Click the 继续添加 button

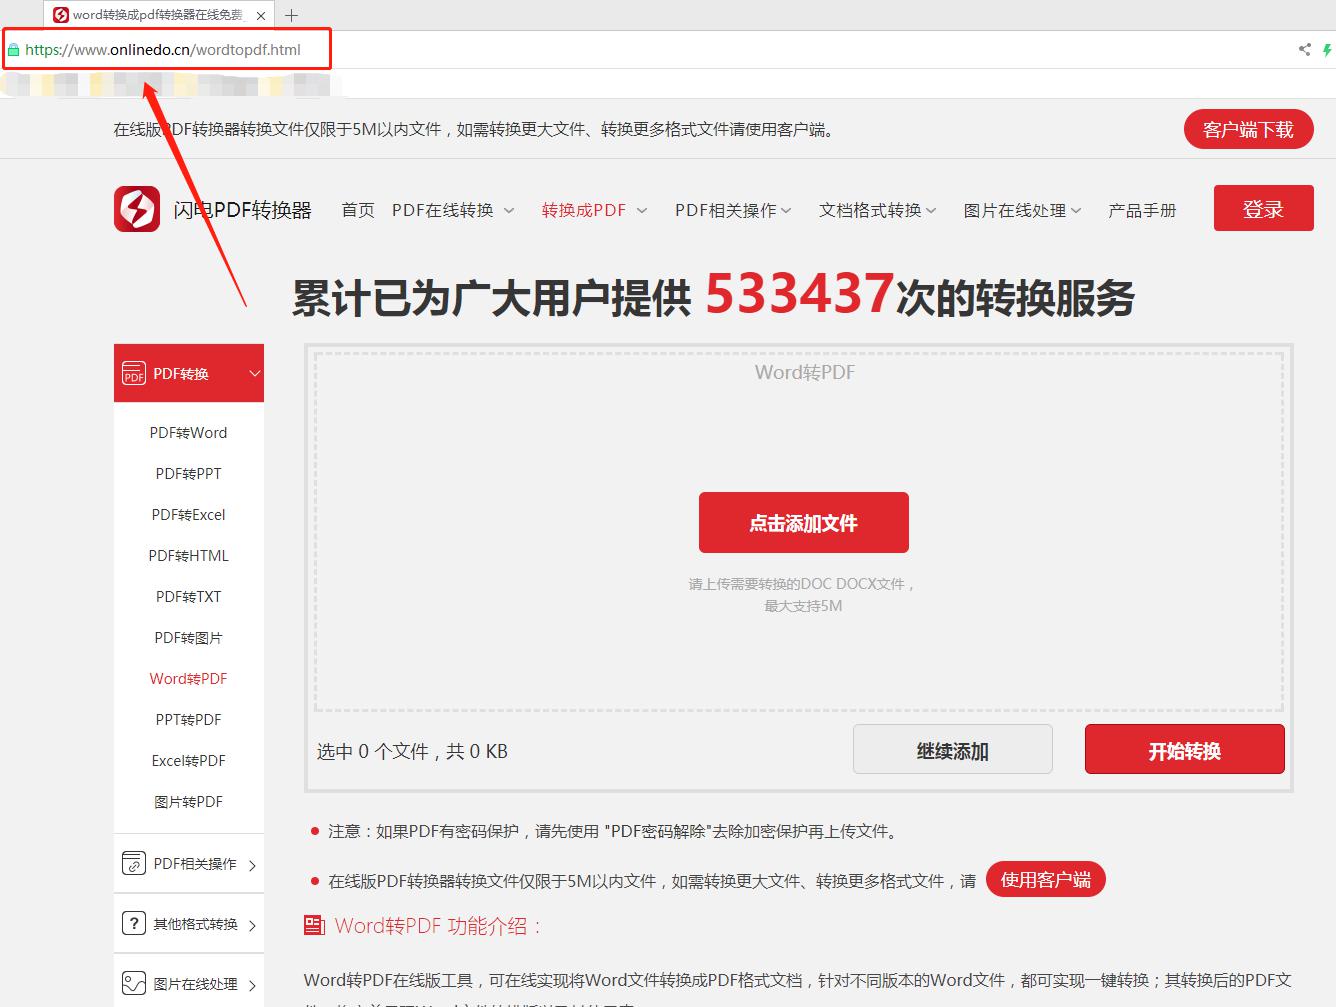[x=952, y=749]
